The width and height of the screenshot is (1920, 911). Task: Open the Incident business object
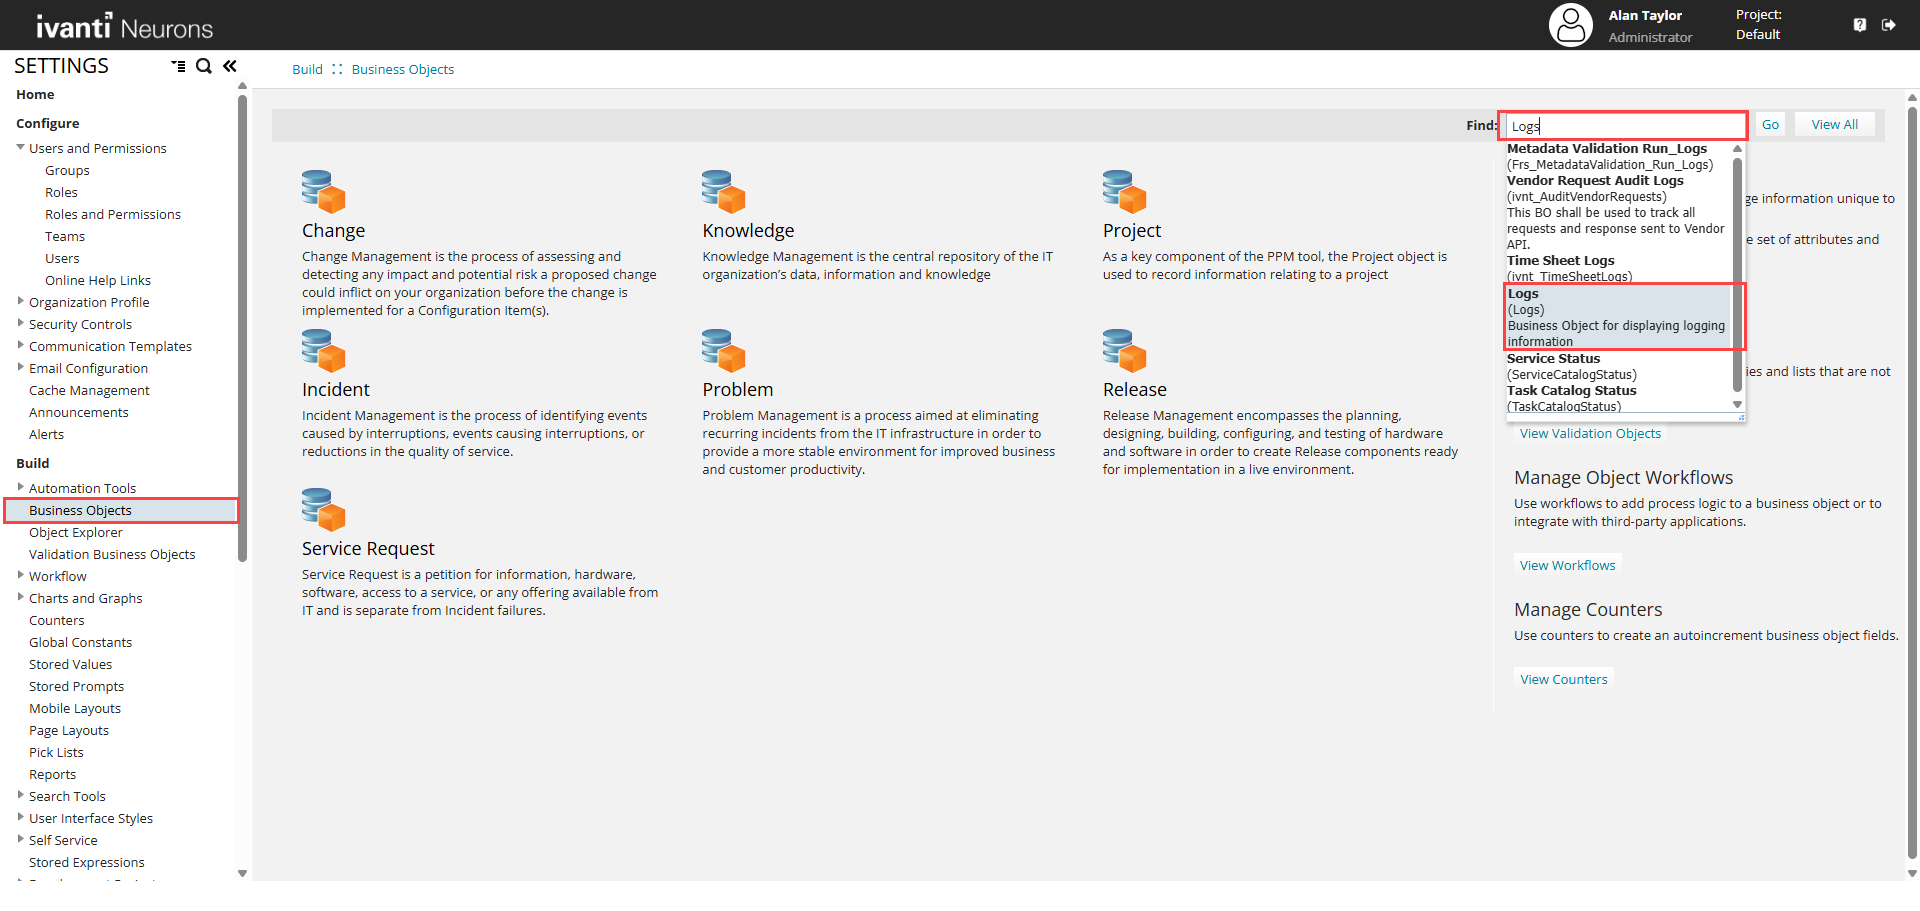coord(334,389)
